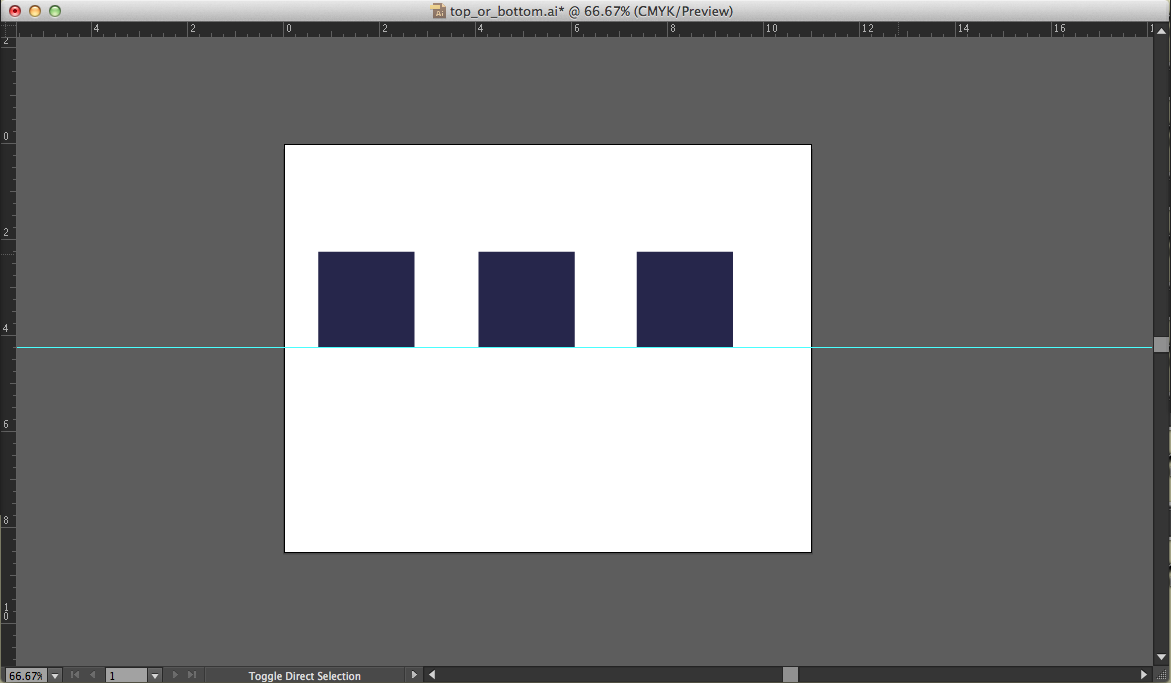
Task: Select the left dark navy square
Action: point(366,299)
